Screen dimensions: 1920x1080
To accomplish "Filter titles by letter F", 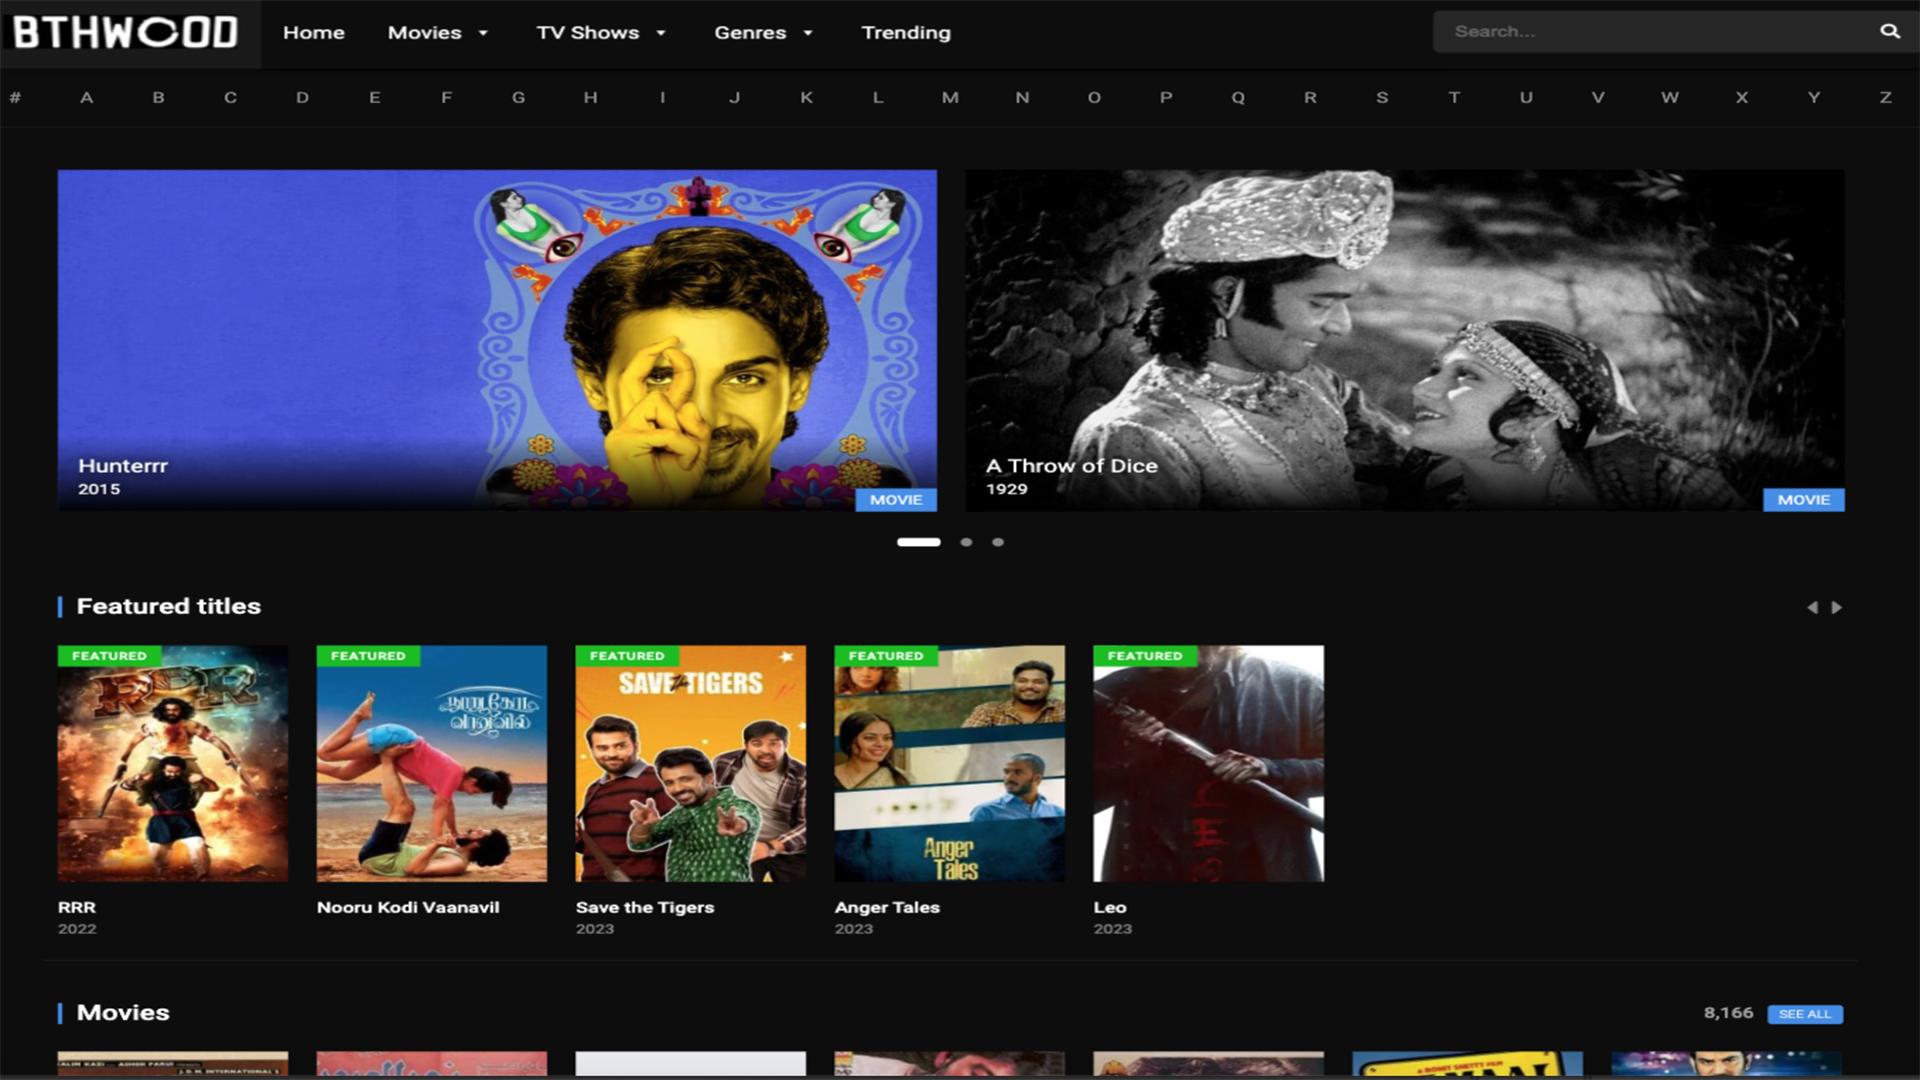I will click(x=446, y=97).
